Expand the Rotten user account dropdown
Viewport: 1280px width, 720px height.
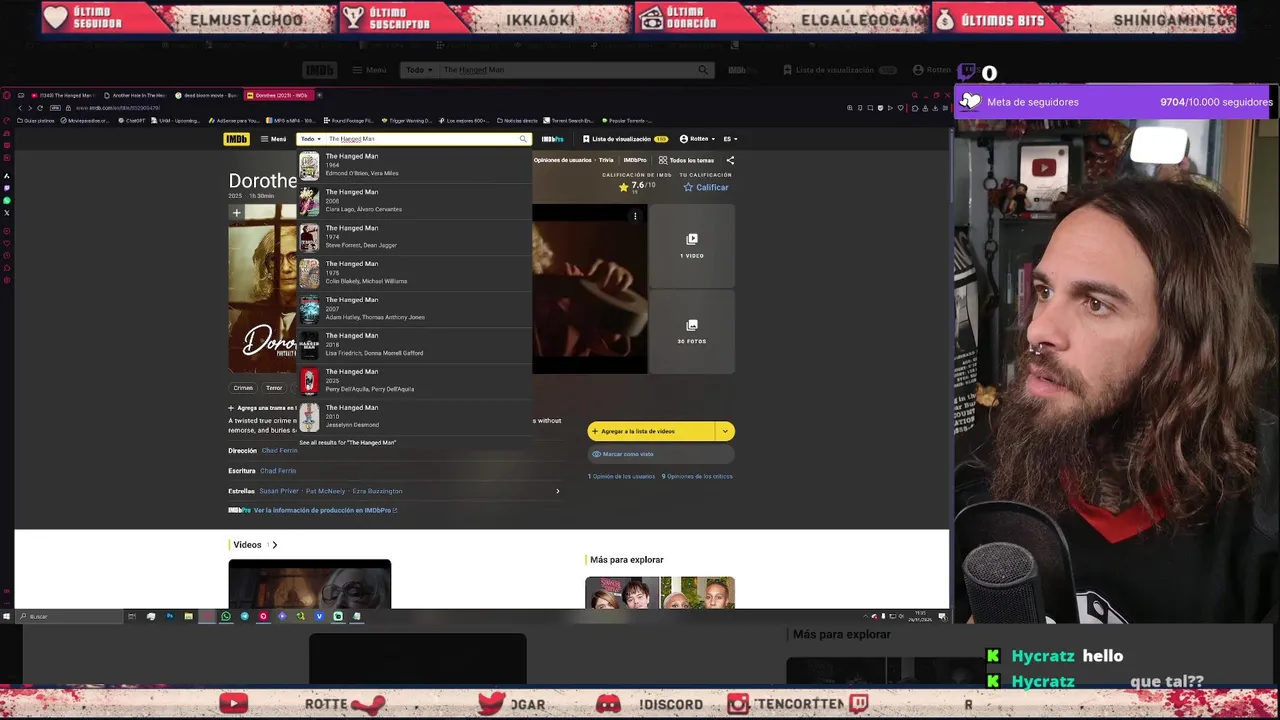697,139
